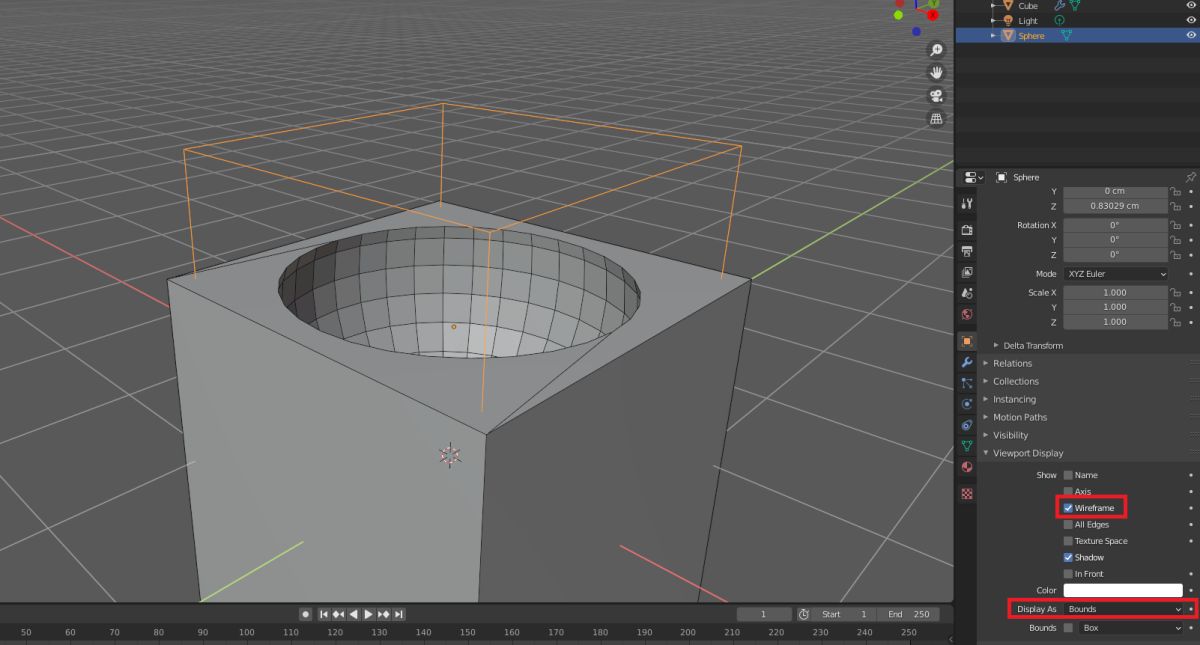Viewport: 1200px width, 645px height.
Task: Click the pan view hand icon
Action: coord(936,73)
